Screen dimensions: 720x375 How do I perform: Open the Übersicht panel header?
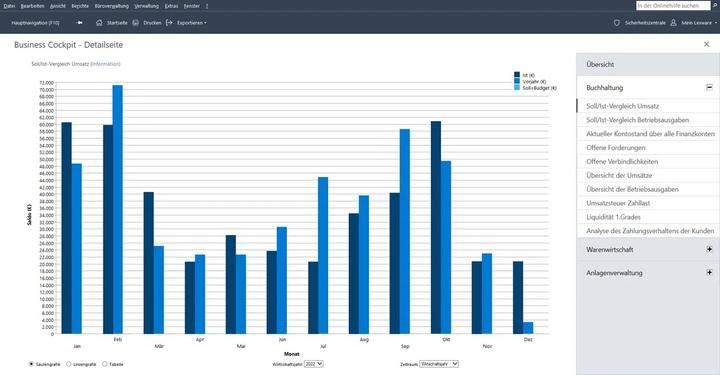tap(648, 64)
